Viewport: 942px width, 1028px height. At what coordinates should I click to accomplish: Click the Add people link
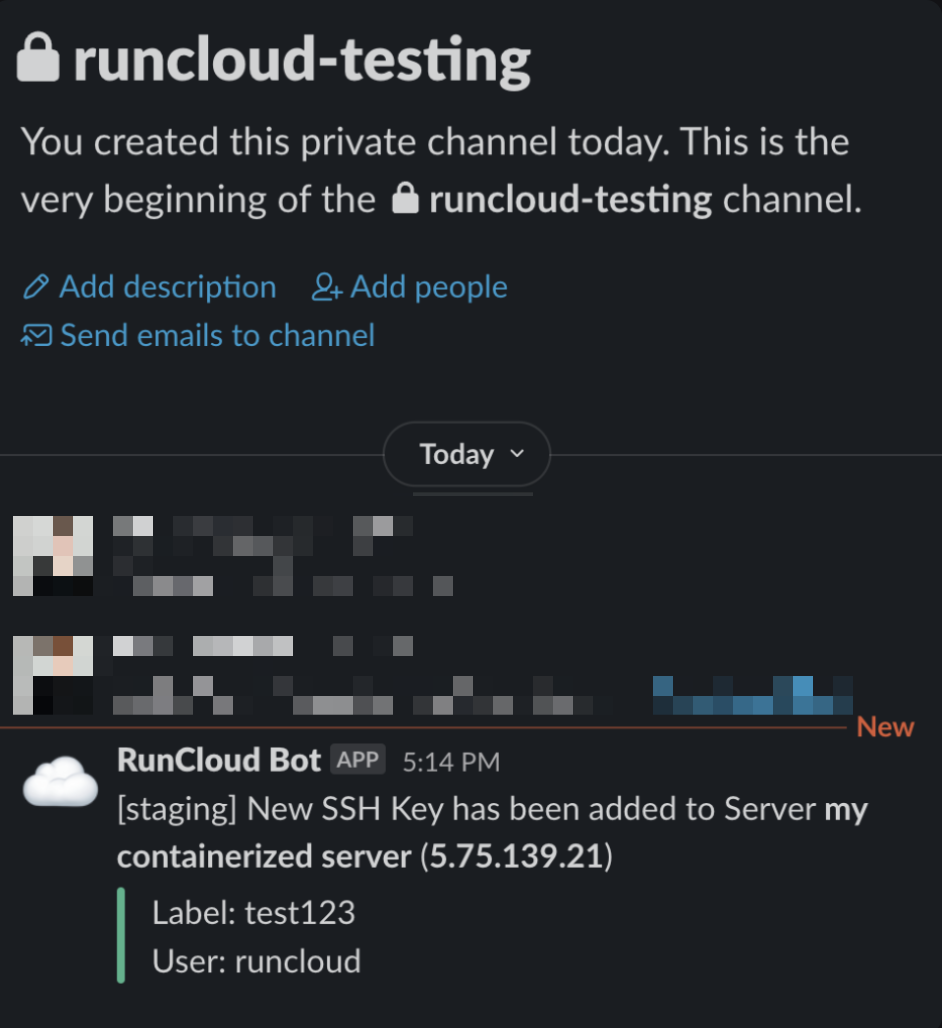coord(429,287)
